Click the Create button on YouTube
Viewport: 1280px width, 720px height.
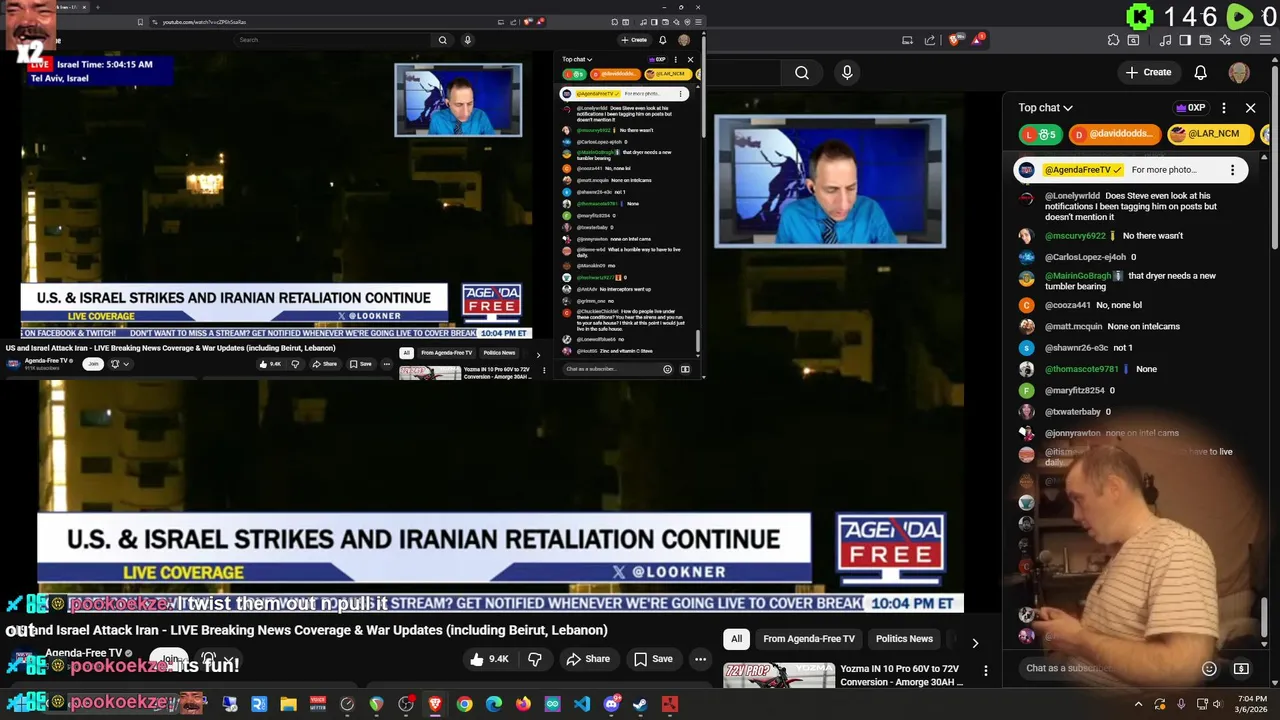(x=1147, y=72)
